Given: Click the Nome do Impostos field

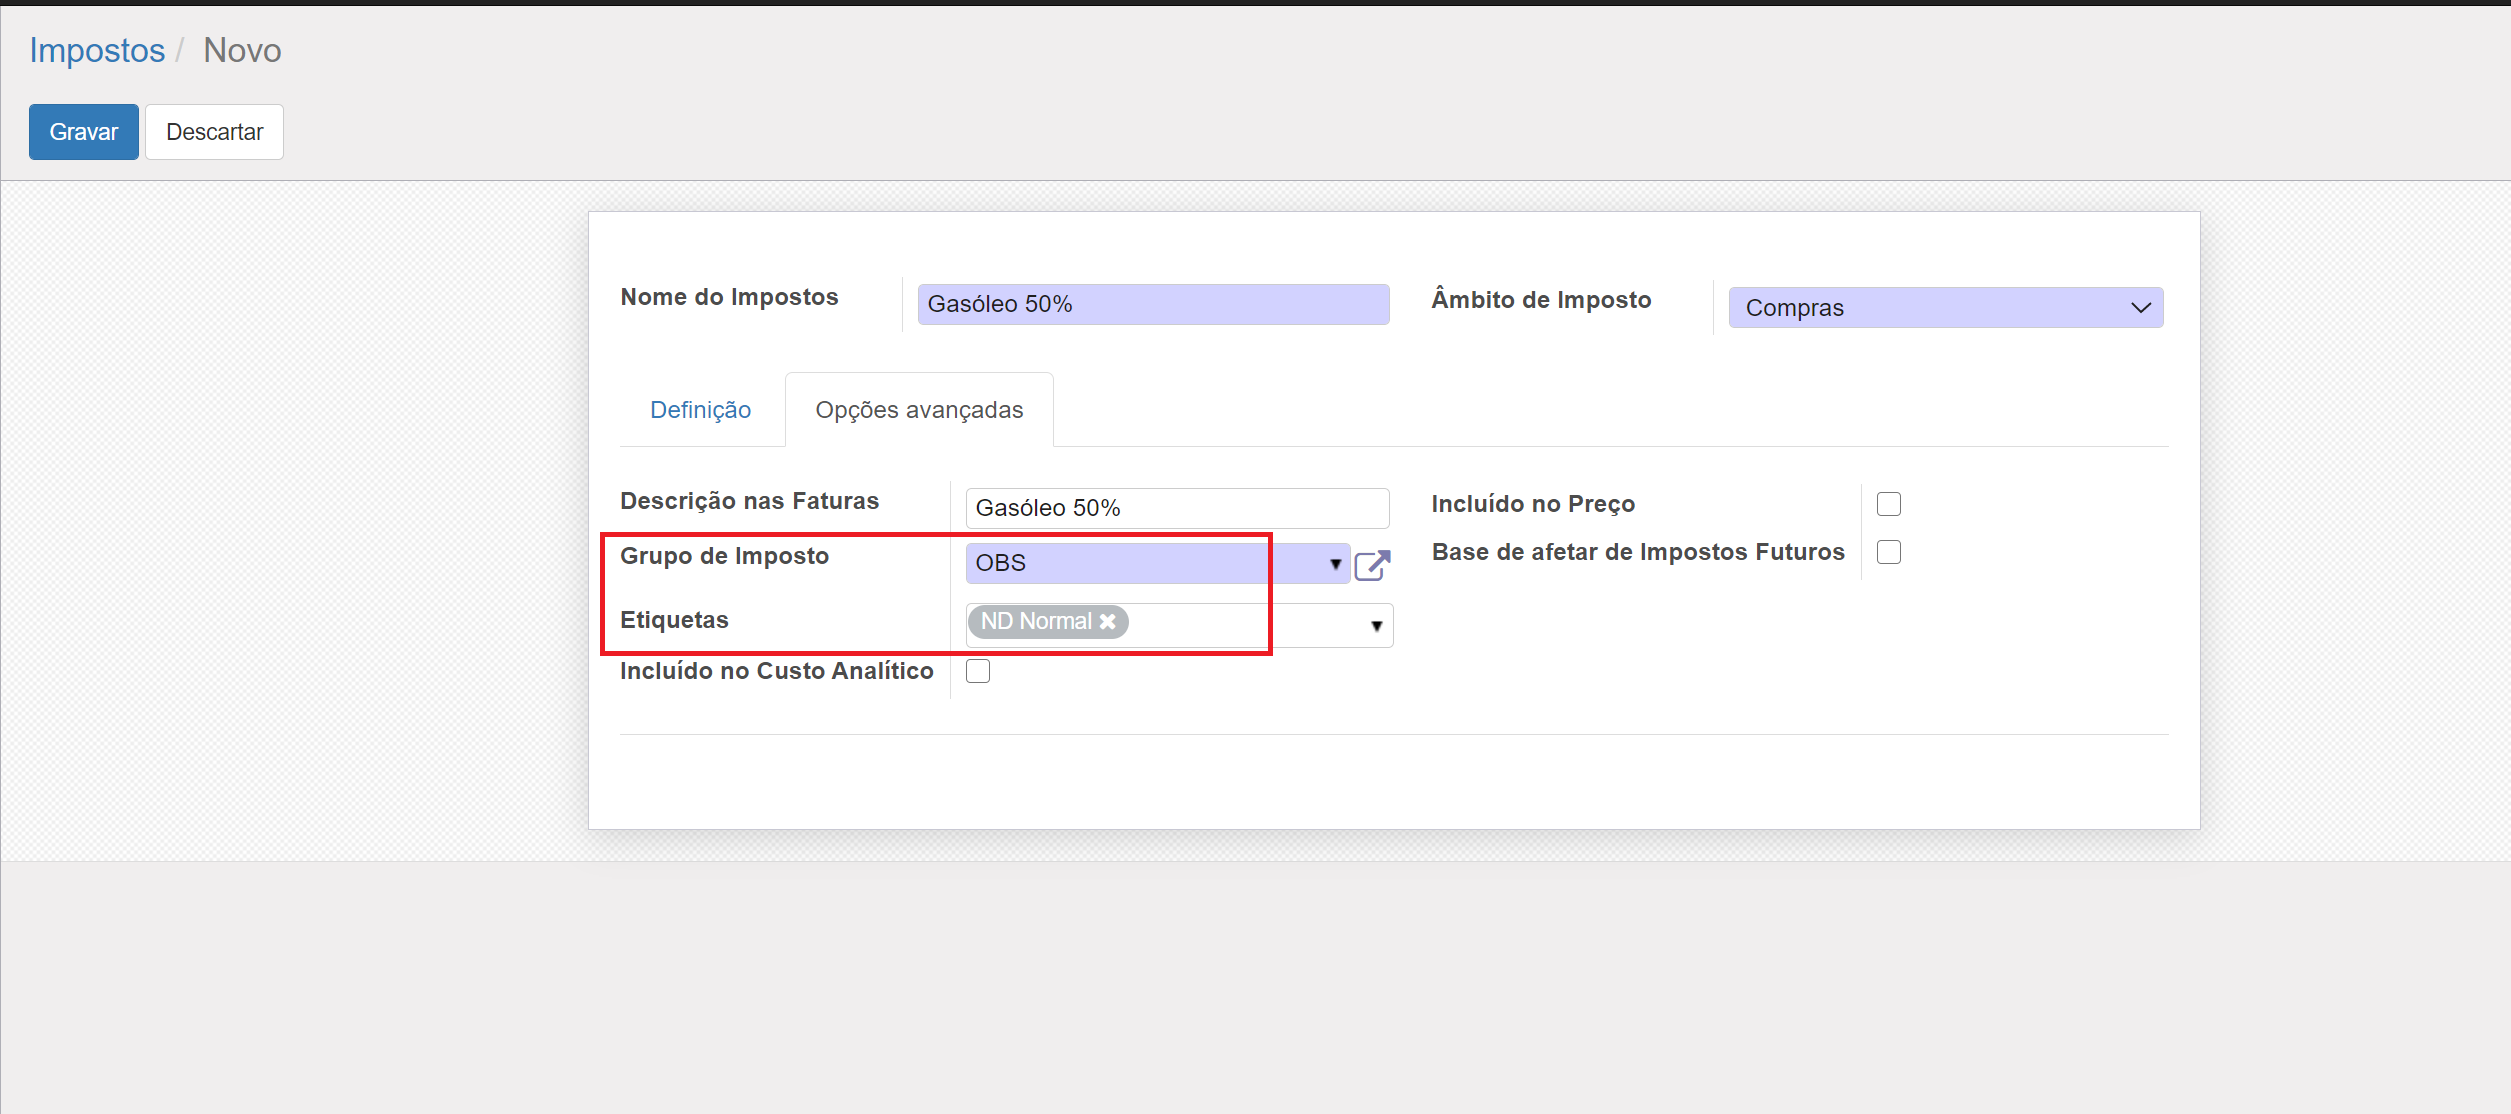Looking at the screenshot, I should coord(1152,304).
